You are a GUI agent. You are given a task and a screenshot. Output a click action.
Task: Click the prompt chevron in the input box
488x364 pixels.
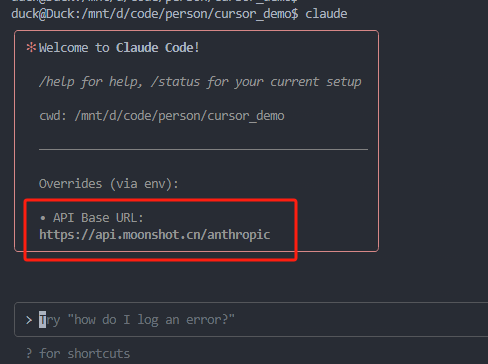coord(29,320)
